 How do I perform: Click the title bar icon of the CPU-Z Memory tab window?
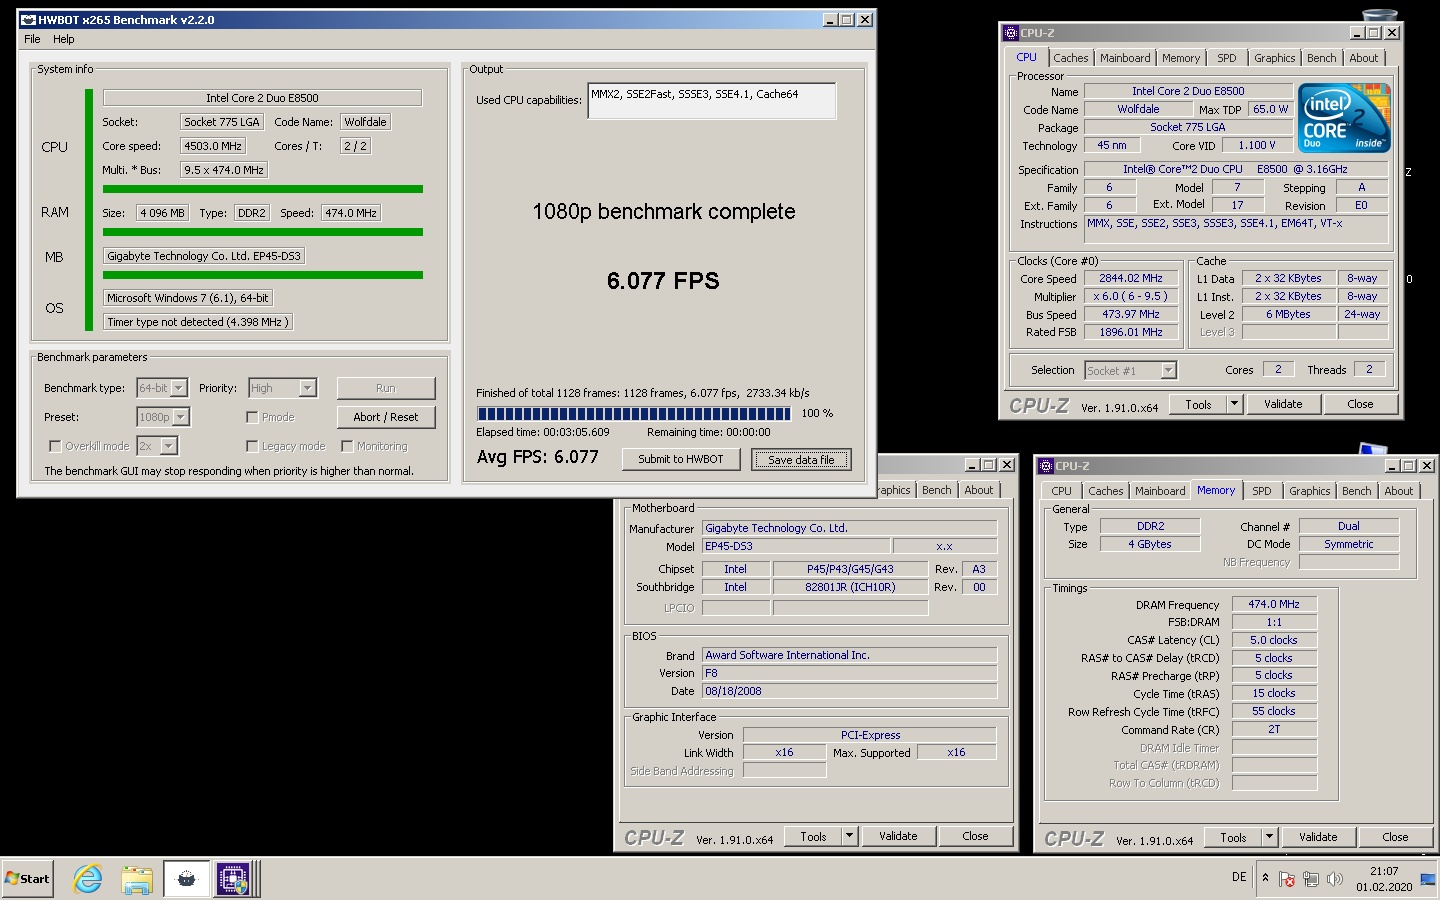click(1046, 466)
